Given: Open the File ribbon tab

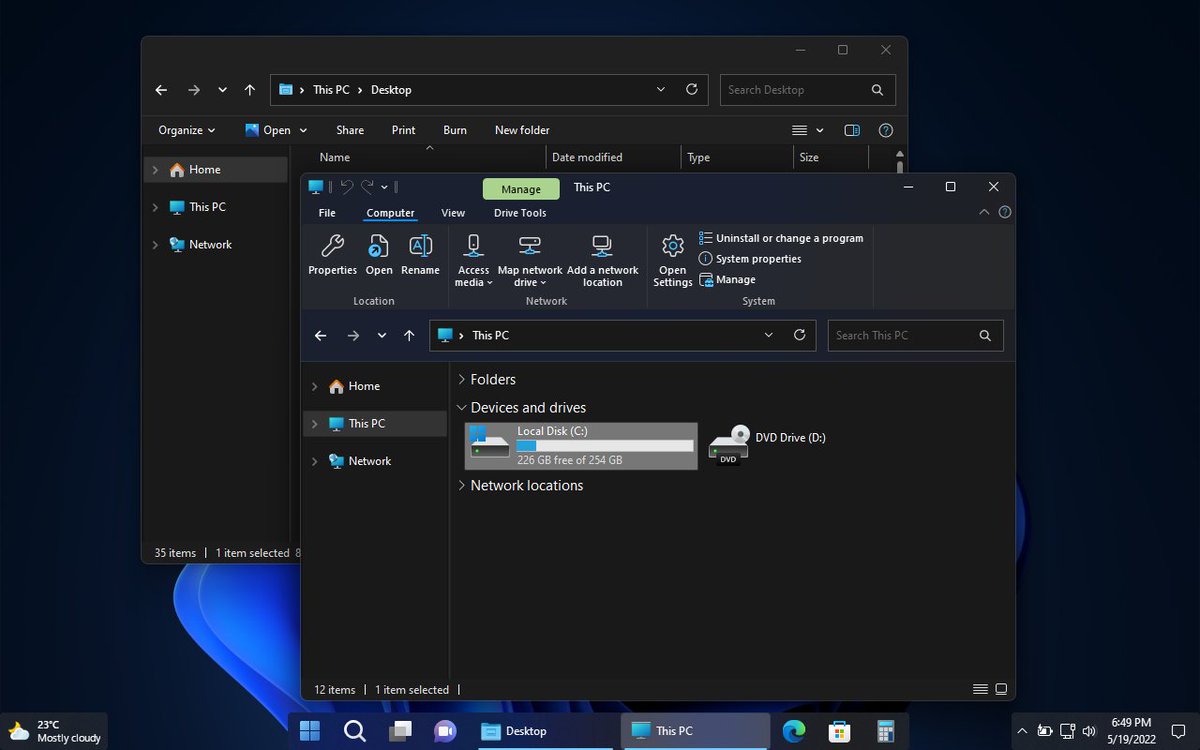Looking at the screenshot, I should (x=327, y=213).
